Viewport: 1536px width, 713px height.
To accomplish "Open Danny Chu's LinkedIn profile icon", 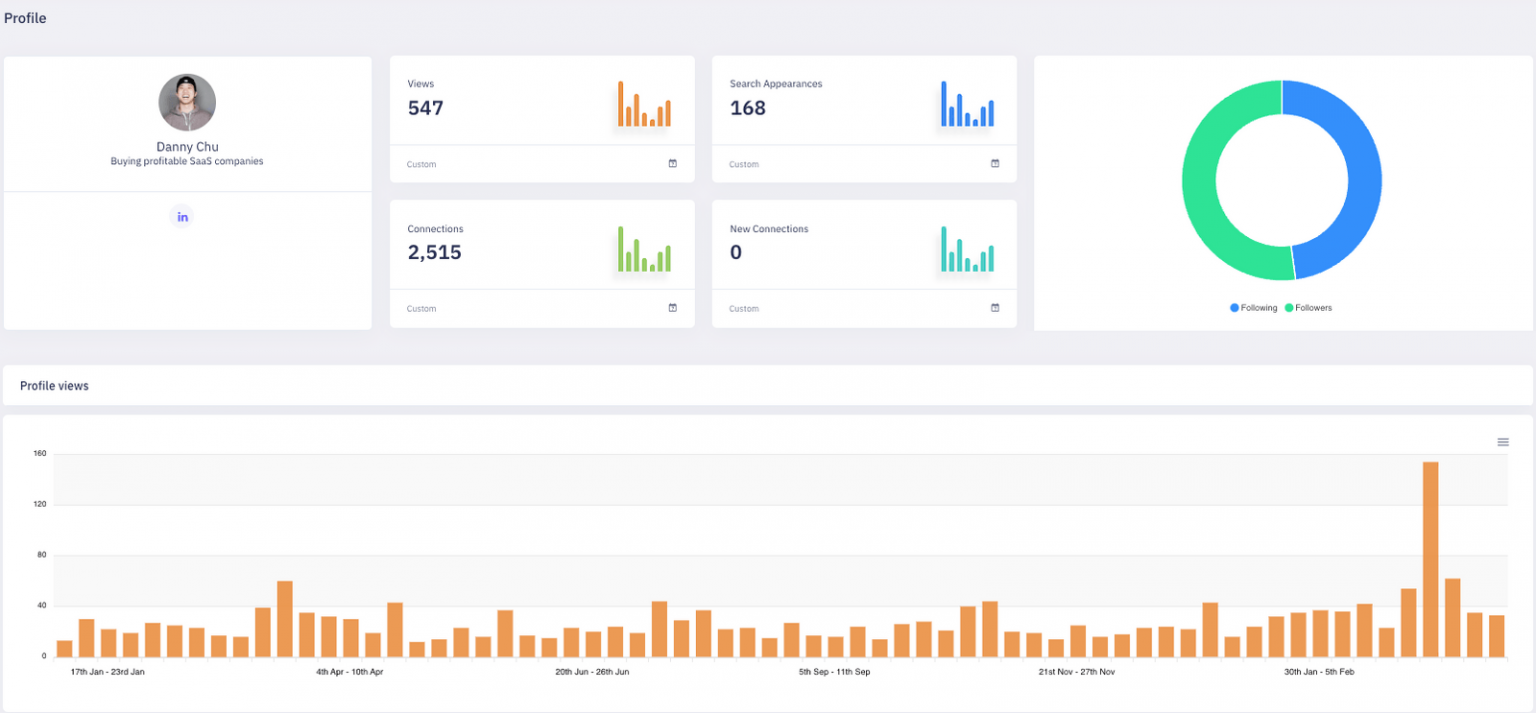I will (182, 216).
